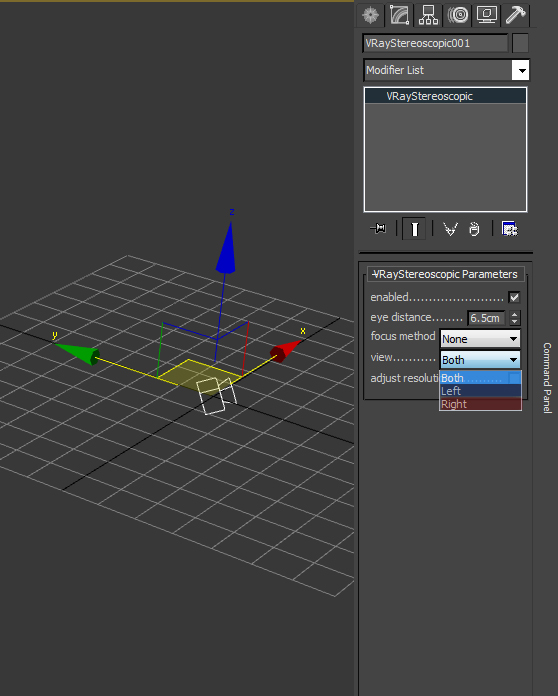Choose Both from the view list
The image size is (558, 696).
click(x=480, y=378)
